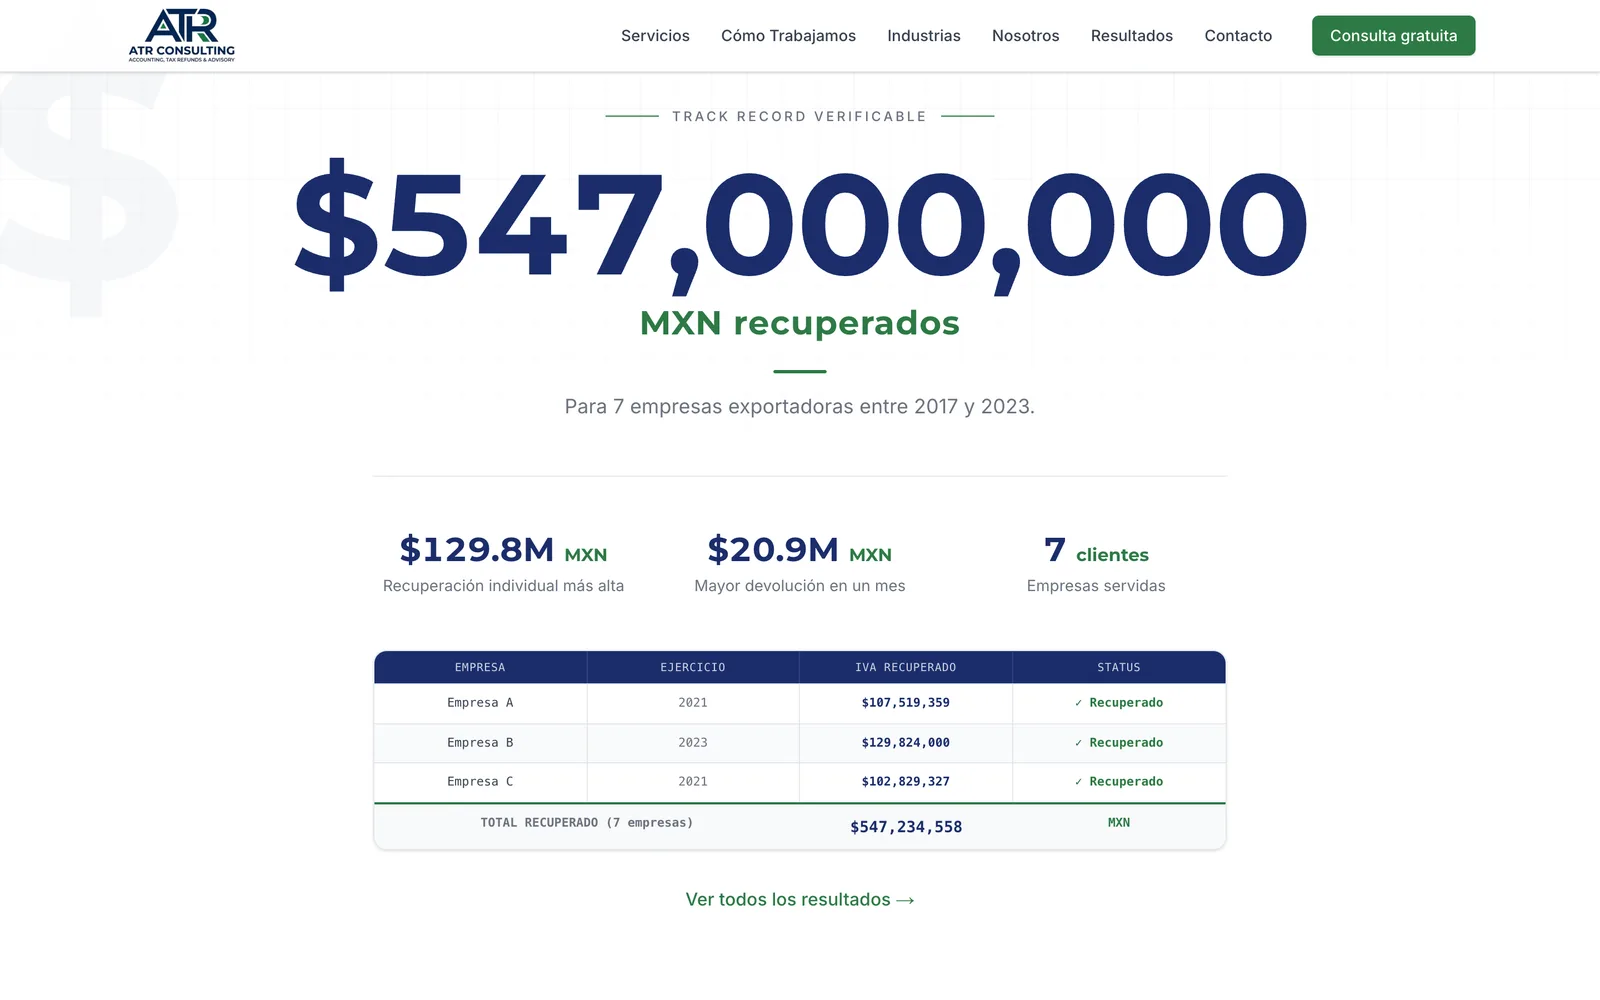The height and width of the screenshot is (1000, 1600).
Task: Click the ATR Consulting logo
Action: coord(182,35)
